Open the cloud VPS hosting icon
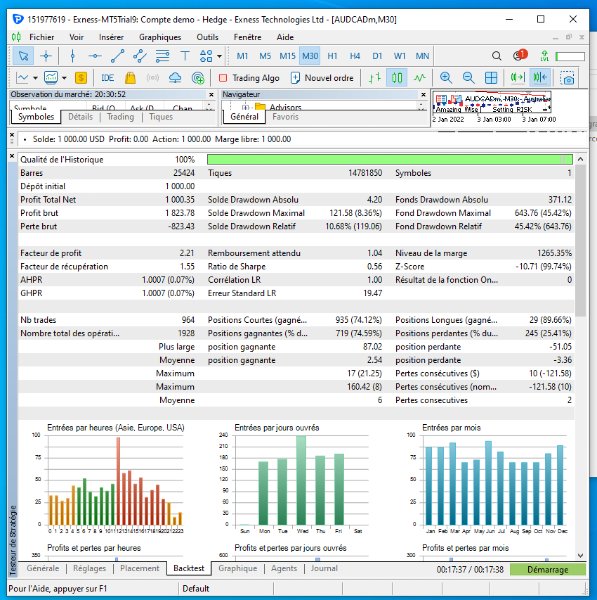The width and height of the screenshot is (597, 600). tap(175, 78)
